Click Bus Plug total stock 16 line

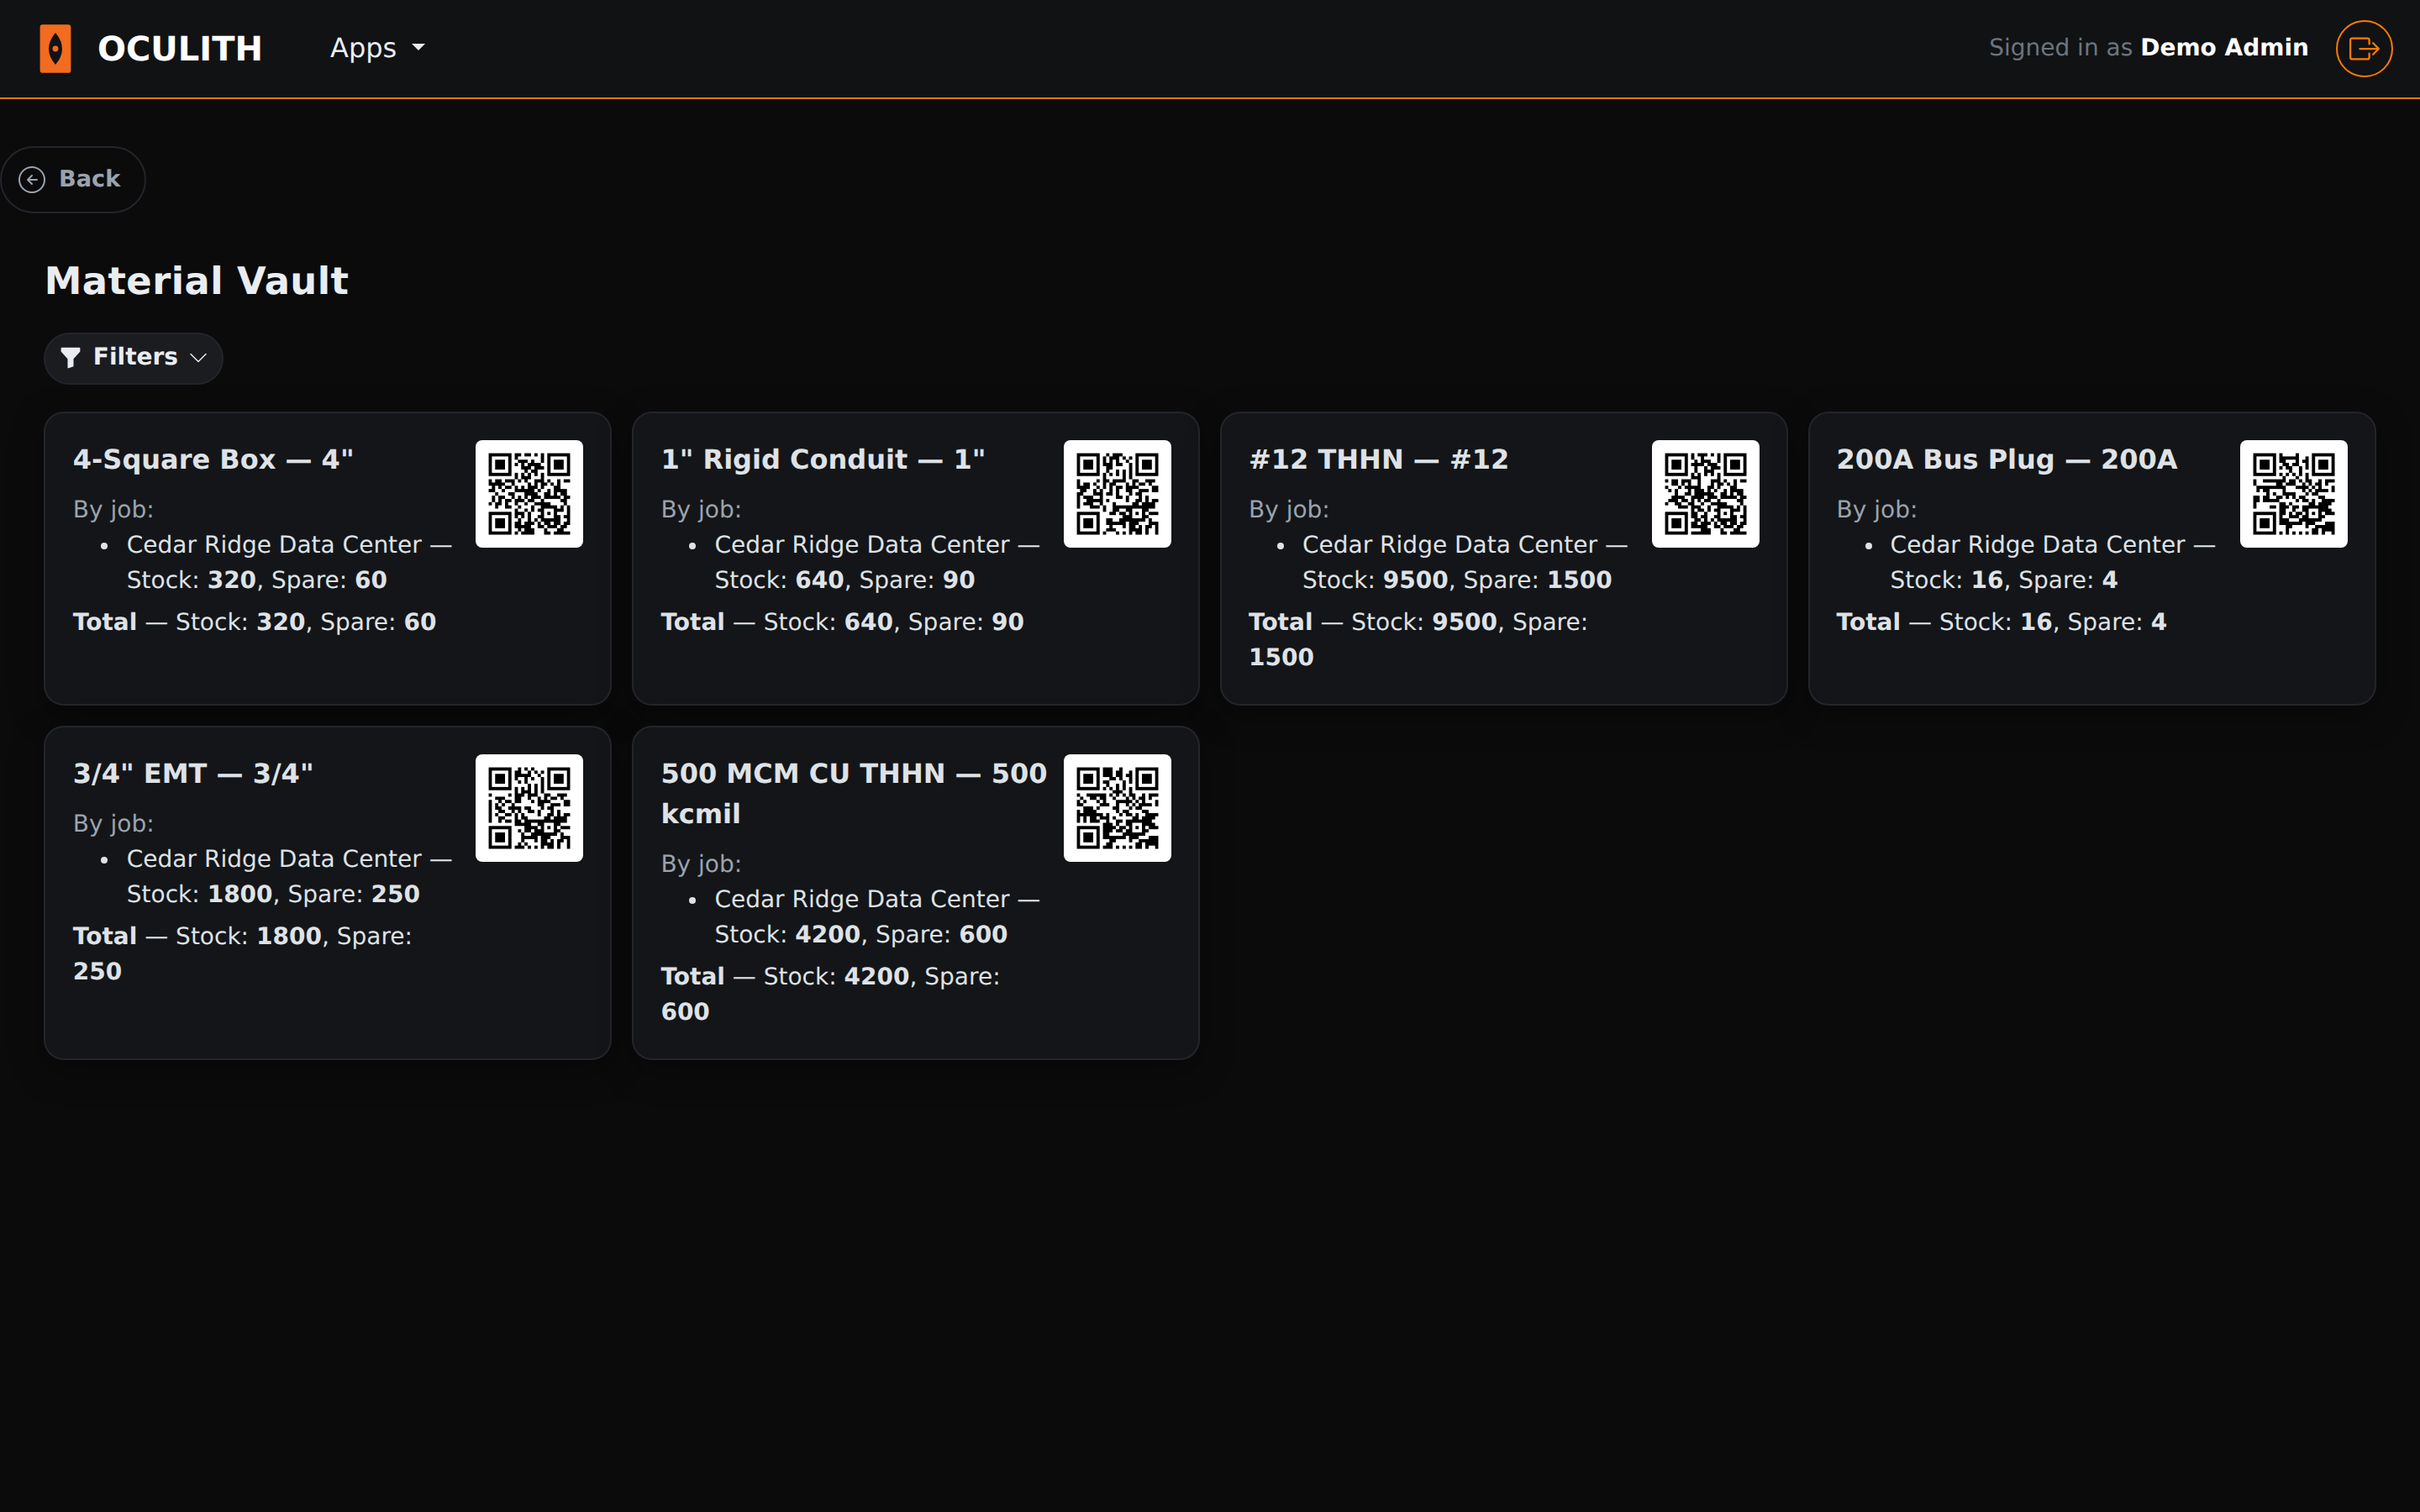coord(2001,622)
